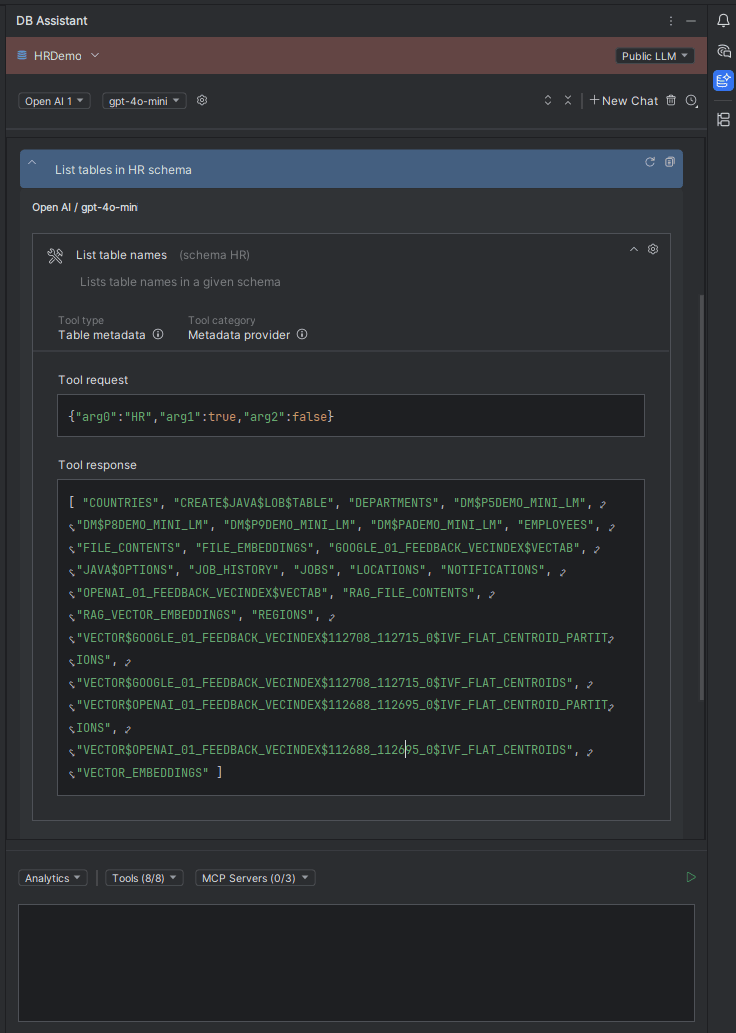The width and height of the screenshot is (736, 1033).
Task: Open the Analytics dropdown
Action: click(x=53, y=878)
